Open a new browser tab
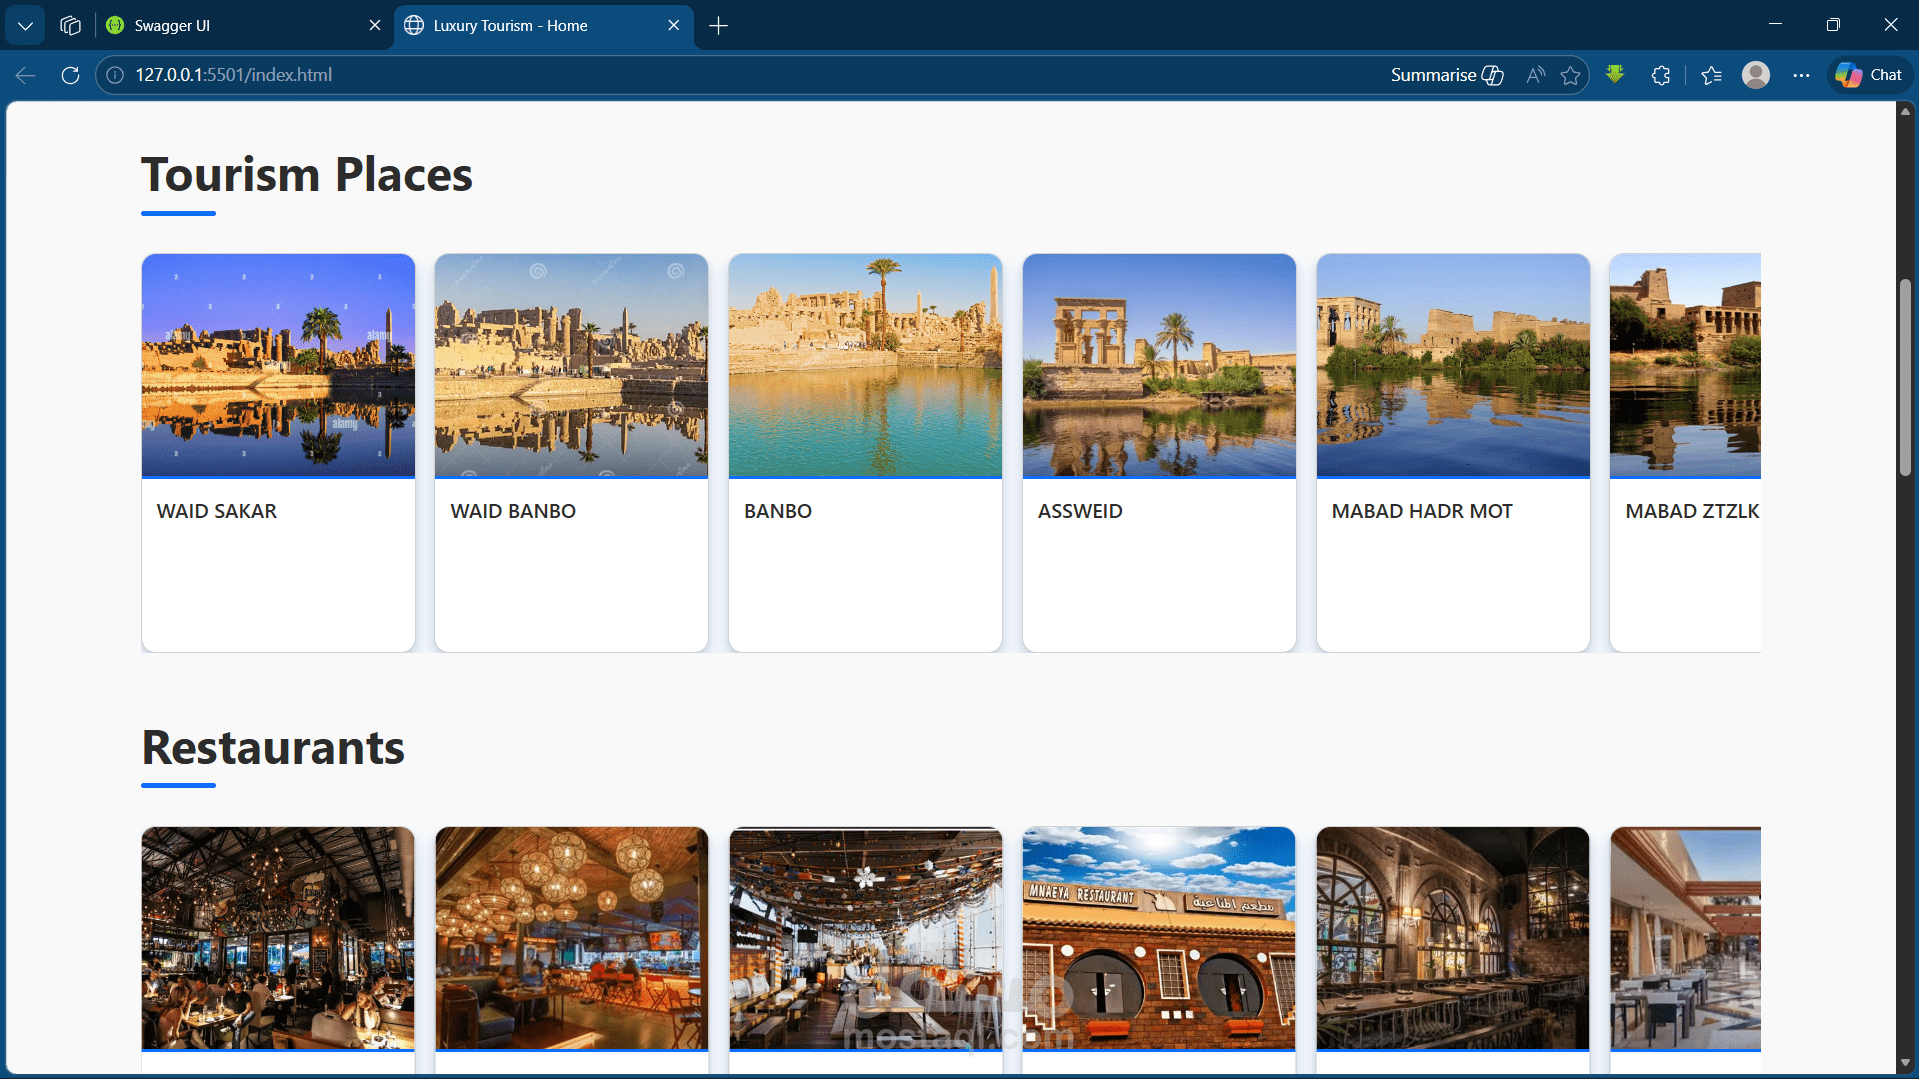Screen dimensions: 1919x1079 pyautogui.click(x=718, y=26)
